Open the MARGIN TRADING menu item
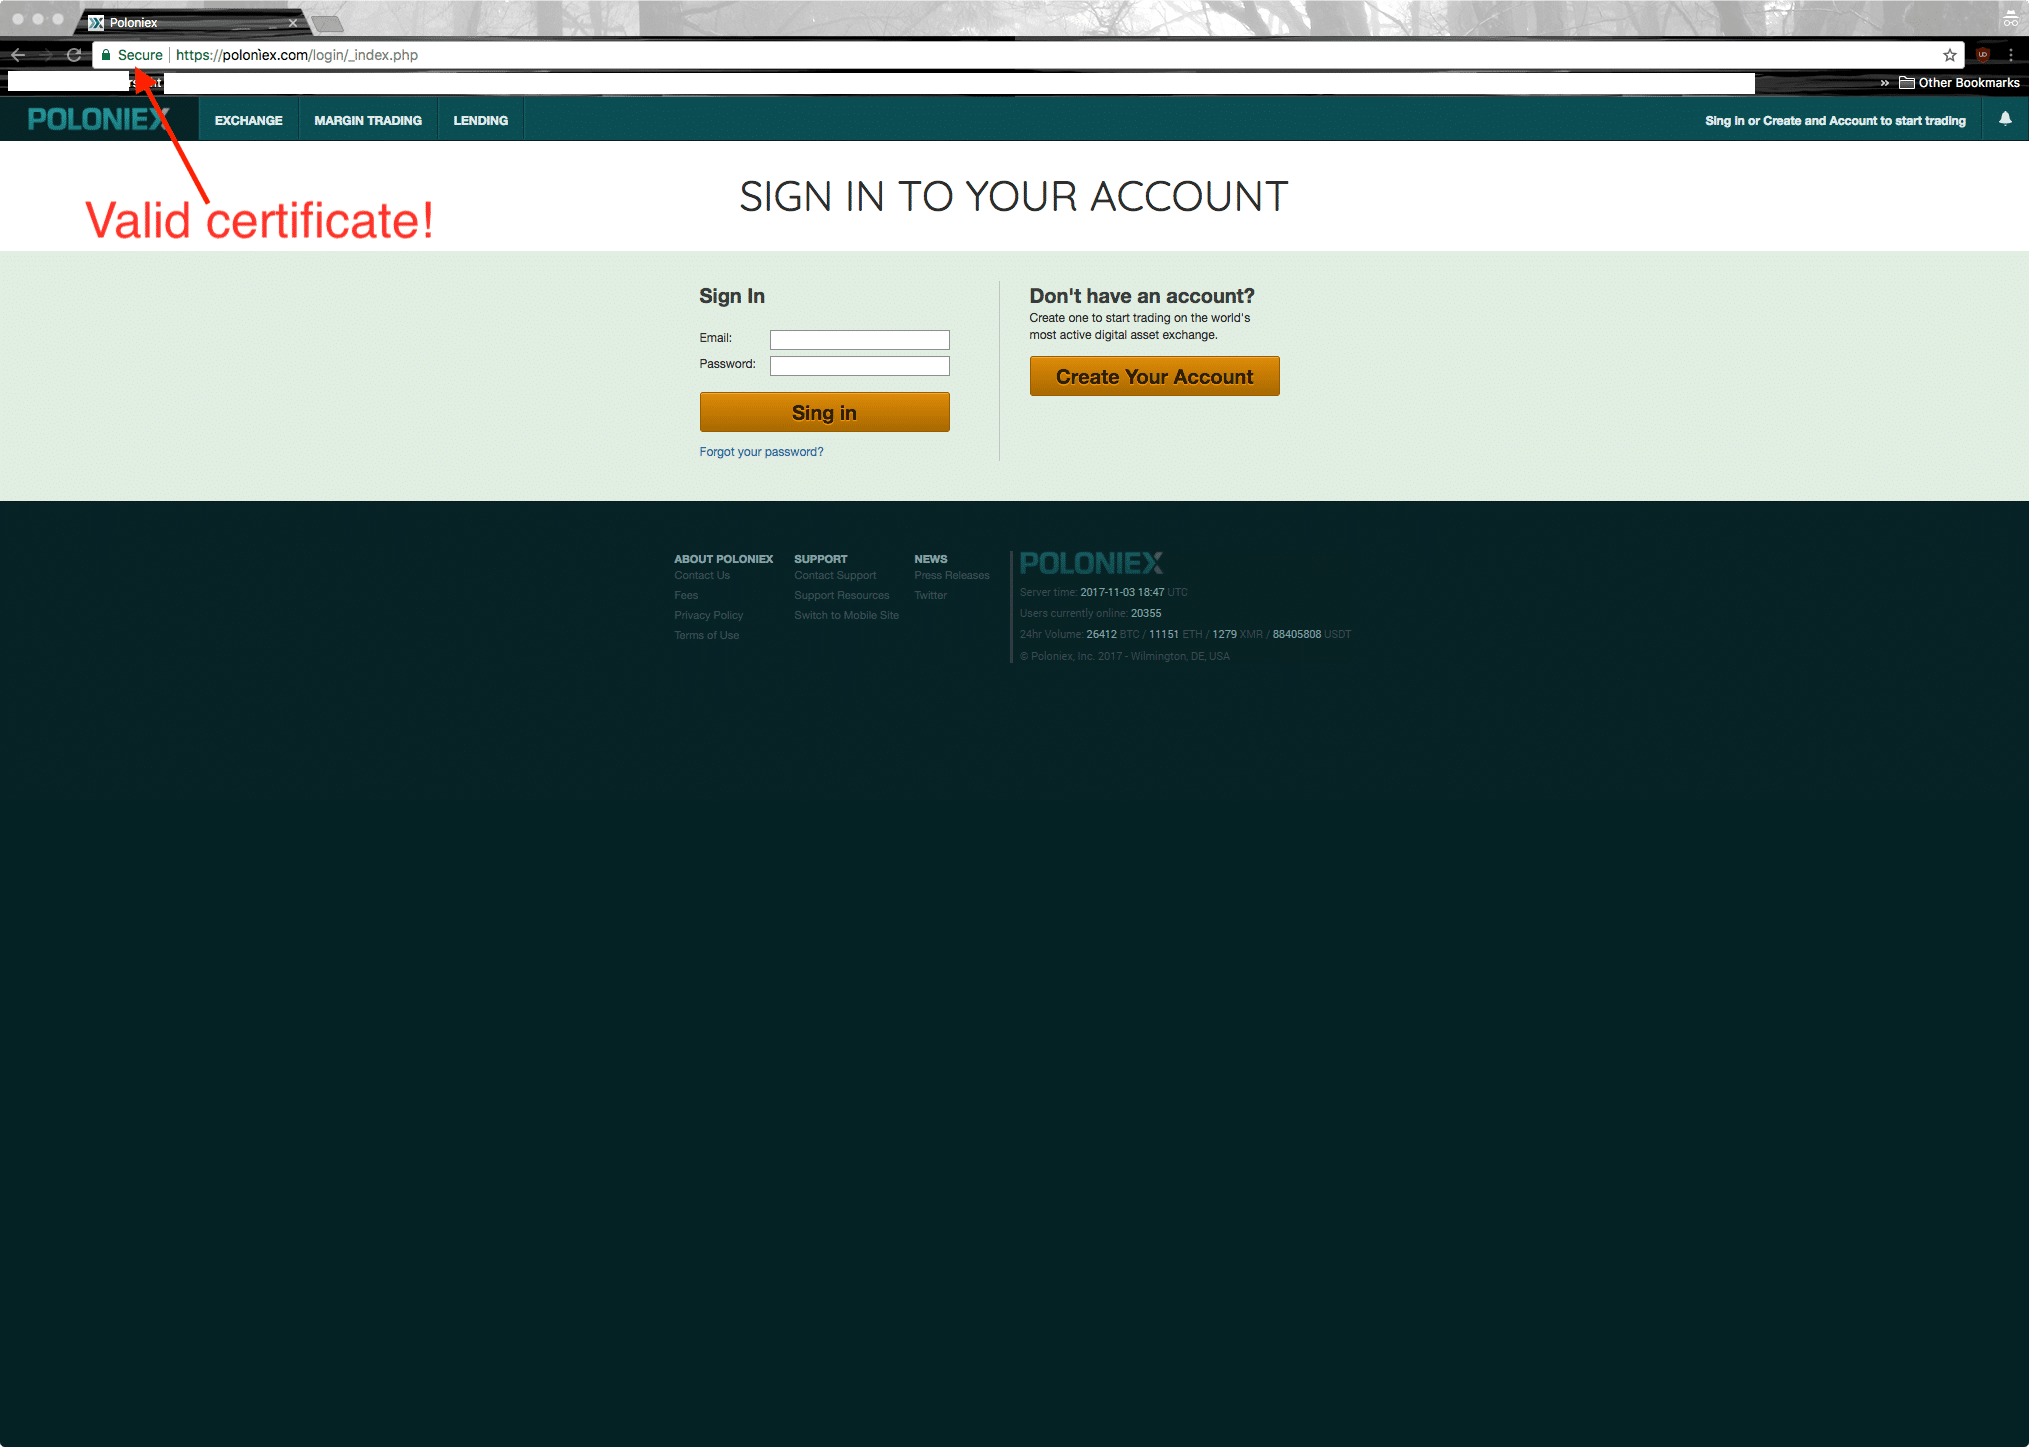This screenshot has height=1447, width=2029. click(x=368, y=120)
